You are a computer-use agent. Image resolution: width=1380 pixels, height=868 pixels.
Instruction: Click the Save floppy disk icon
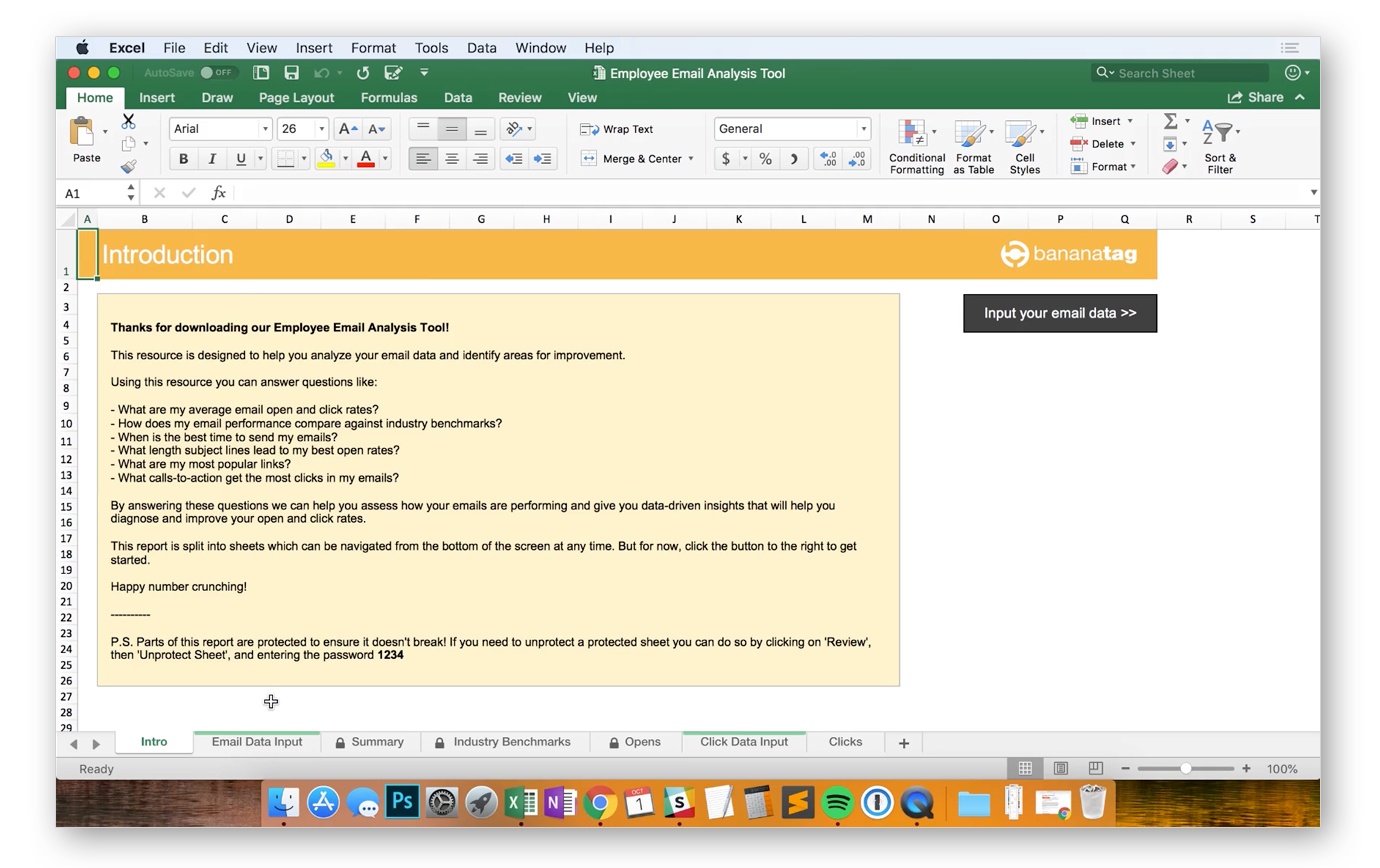pyautogui.click(x=292, y=73)
